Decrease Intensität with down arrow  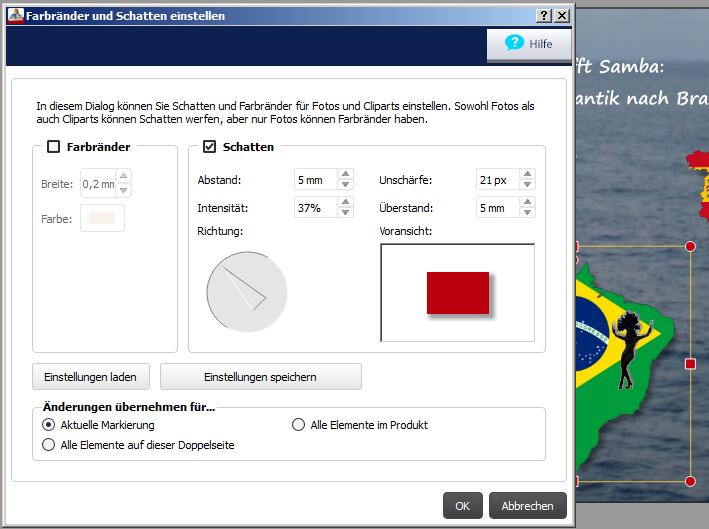click(345, 213)
